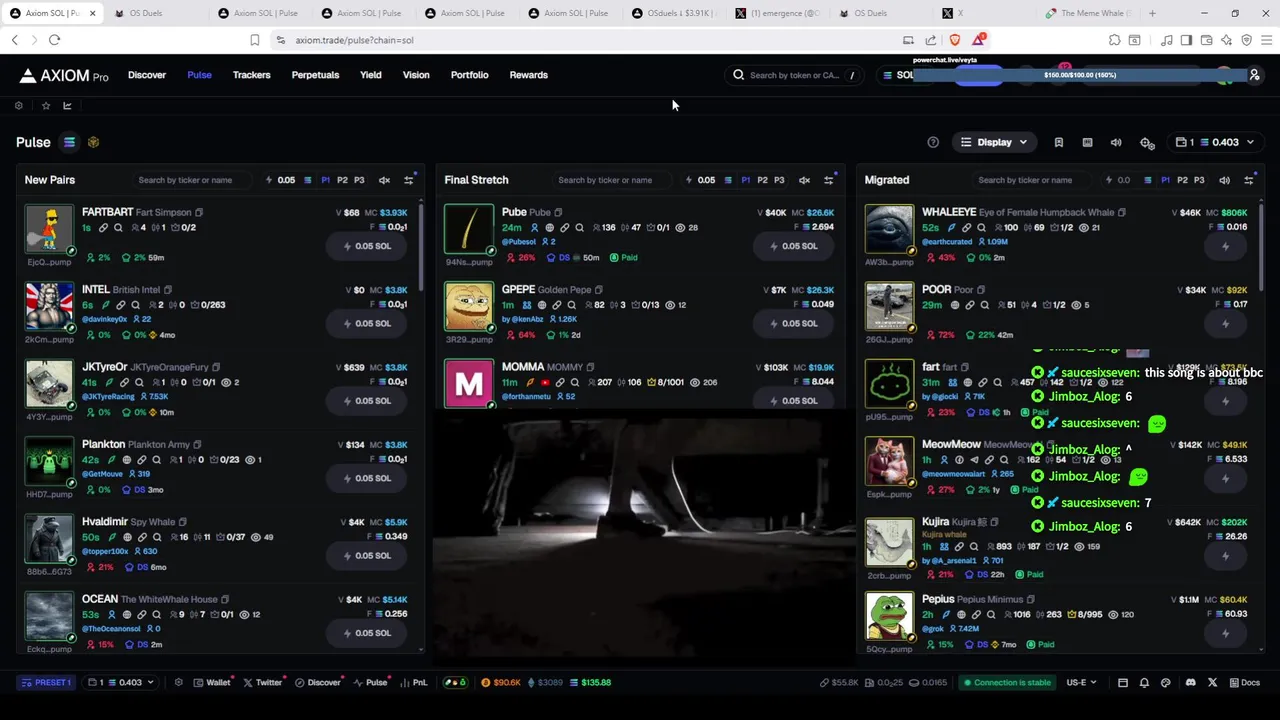This screenshot has height=720, width=1280.
Task: Unmute sound for the New Pairs column
Action: coord(384,180)
